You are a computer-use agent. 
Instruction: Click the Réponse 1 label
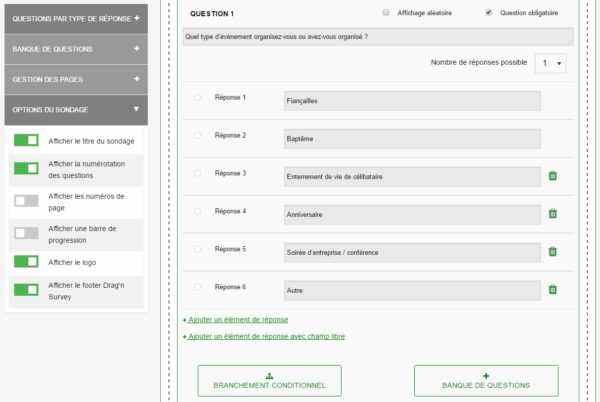click(x=230, y=98)
